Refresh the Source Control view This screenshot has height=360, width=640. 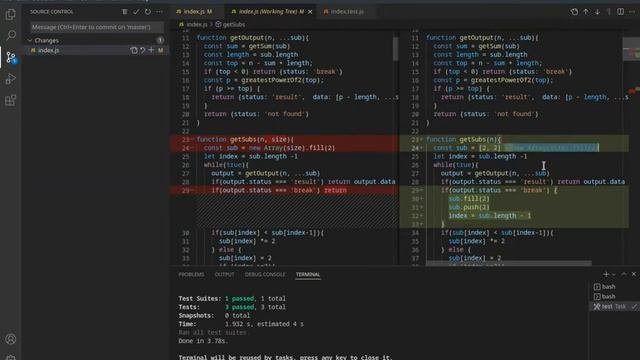click(x=148, y=12)
